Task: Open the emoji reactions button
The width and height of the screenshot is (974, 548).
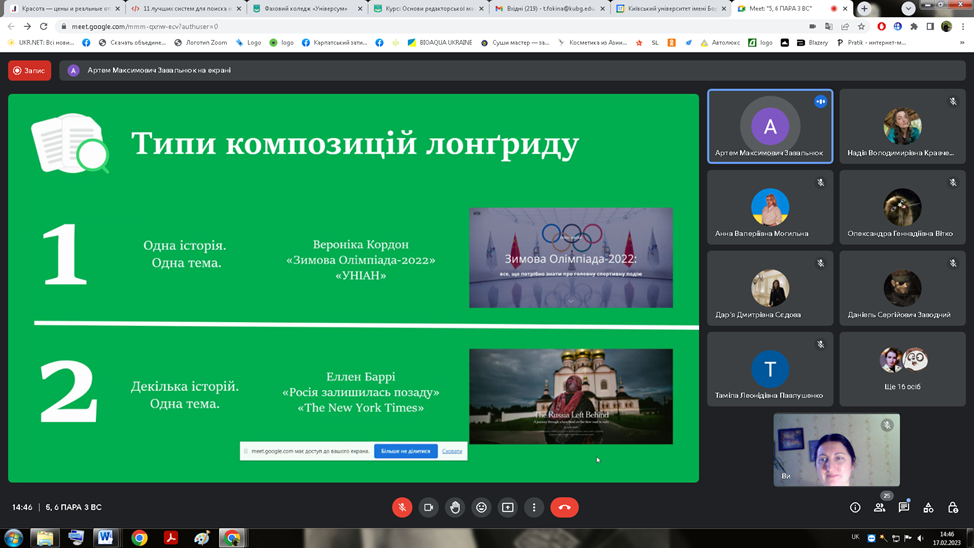Action: [x=481, y=508]
